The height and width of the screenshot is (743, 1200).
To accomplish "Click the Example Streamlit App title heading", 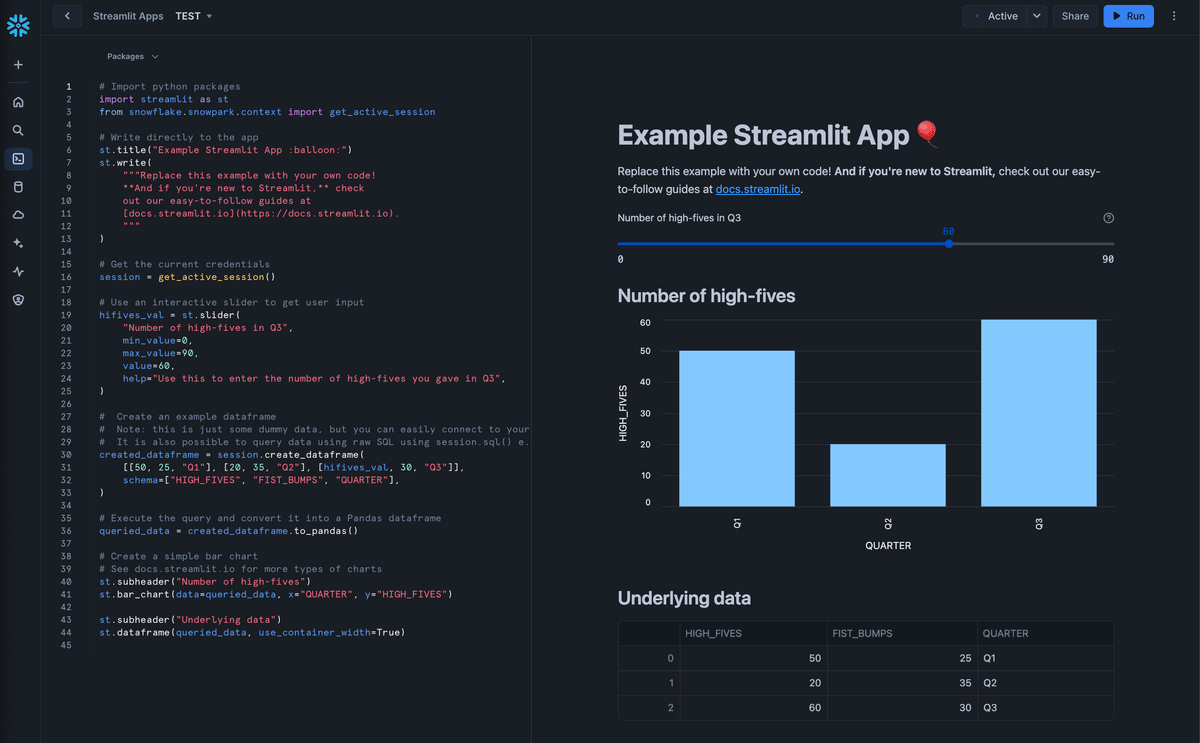I will (x=779, y=135).
